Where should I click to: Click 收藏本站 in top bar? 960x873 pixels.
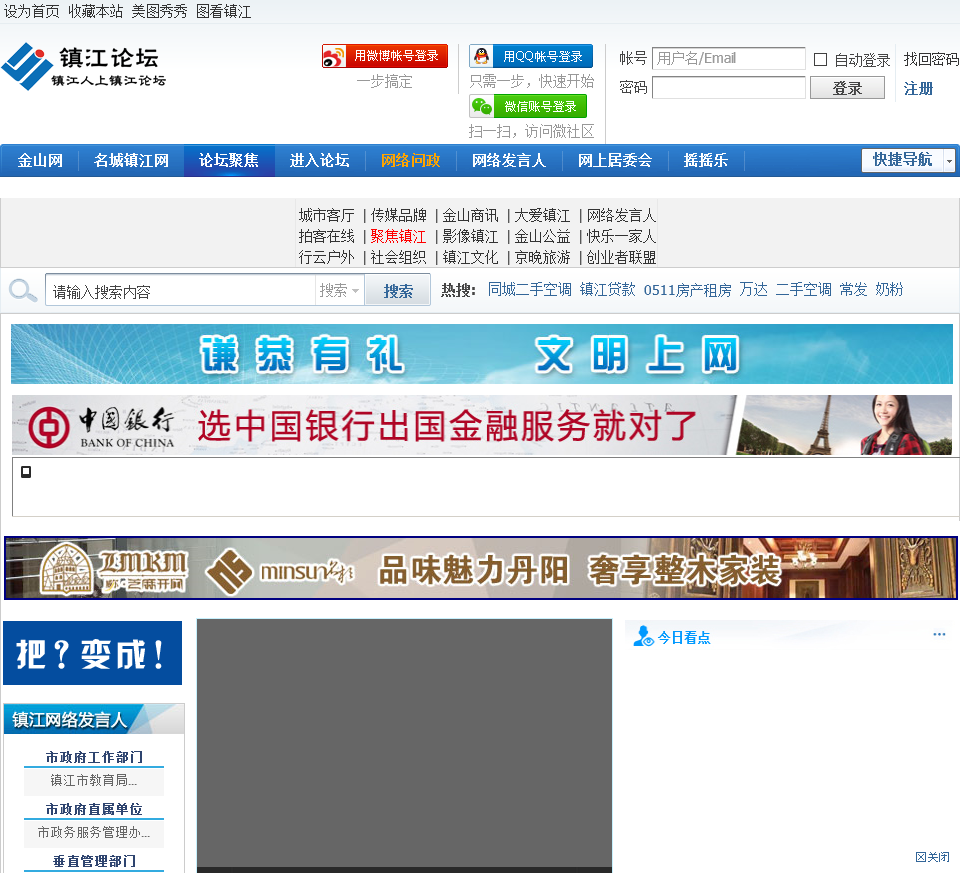pos(96,12)
